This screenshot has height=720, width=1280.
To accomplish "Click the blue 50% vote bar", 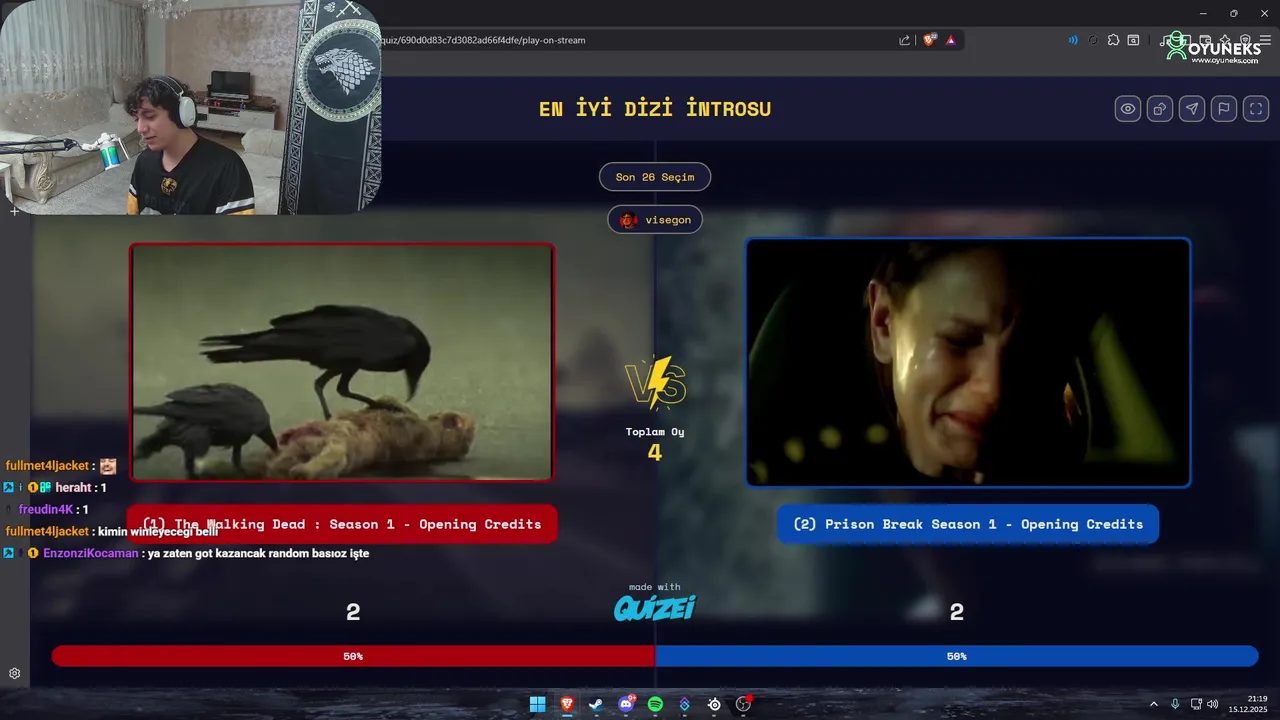I will pos(957,656).
